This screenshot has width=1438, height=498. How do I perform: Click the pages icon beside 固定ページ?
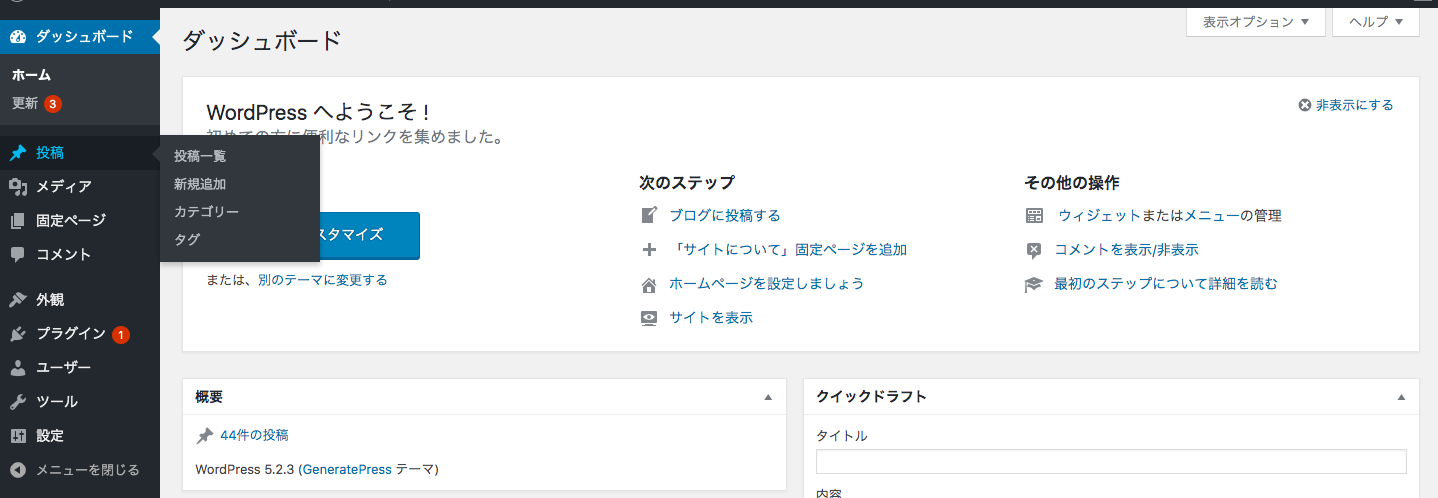tap(18, 221)
